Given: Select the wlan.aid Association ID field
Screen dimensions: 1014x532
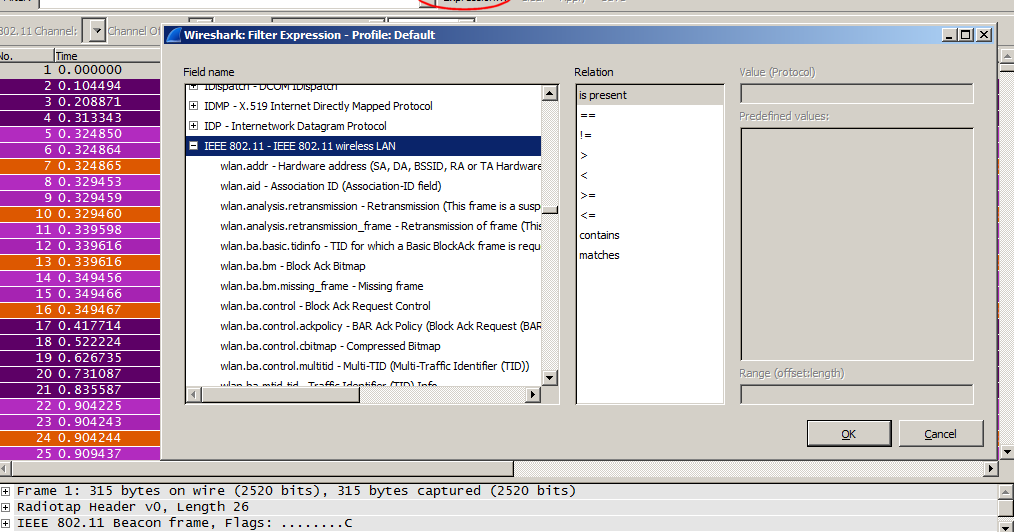Looking at the screenshot, I should tap(330, 186).
